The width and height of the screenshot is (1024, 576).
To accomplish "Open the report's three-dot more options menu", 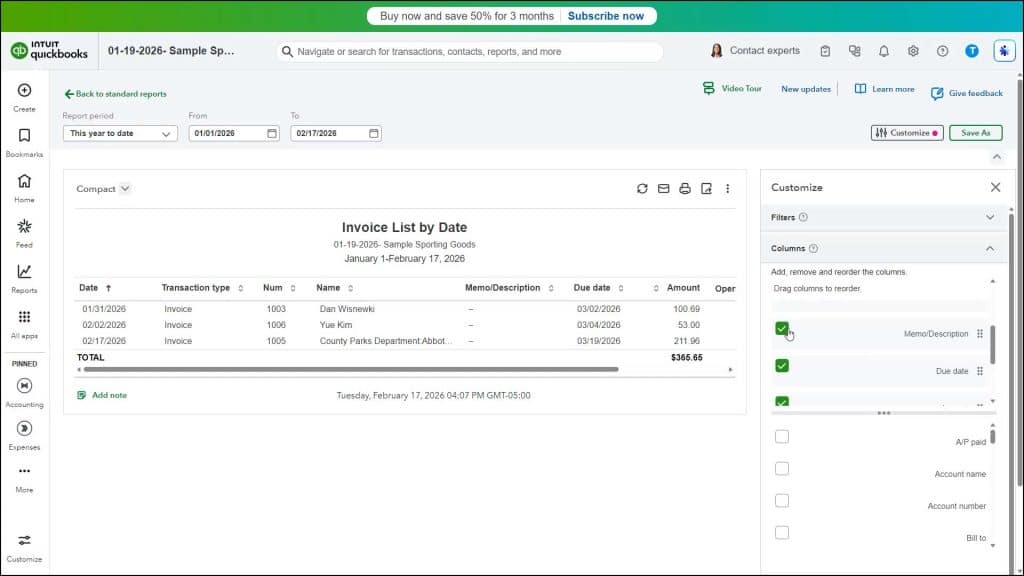I will point(727,188).
